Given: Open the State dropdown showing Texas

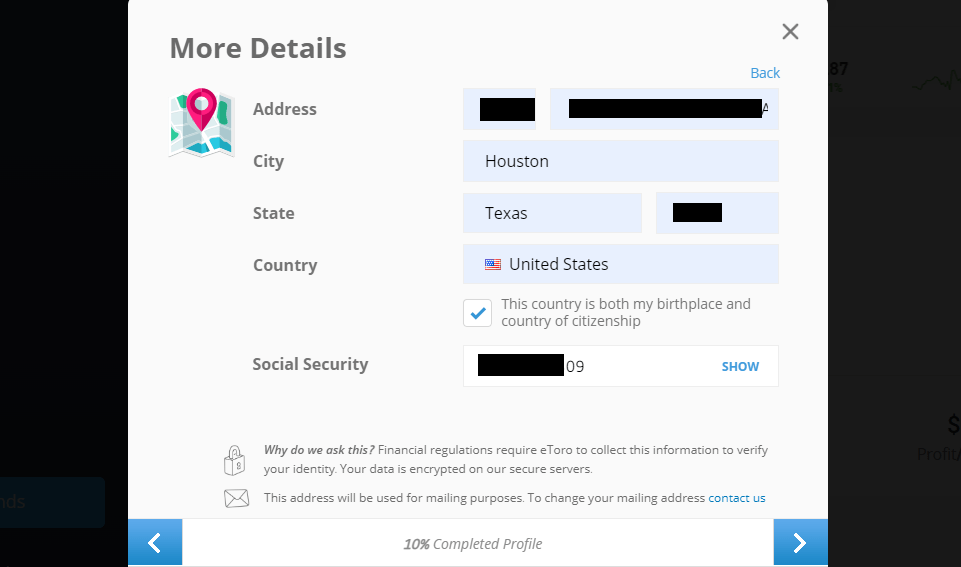Looking at the screenshot, I should [552, 213].
